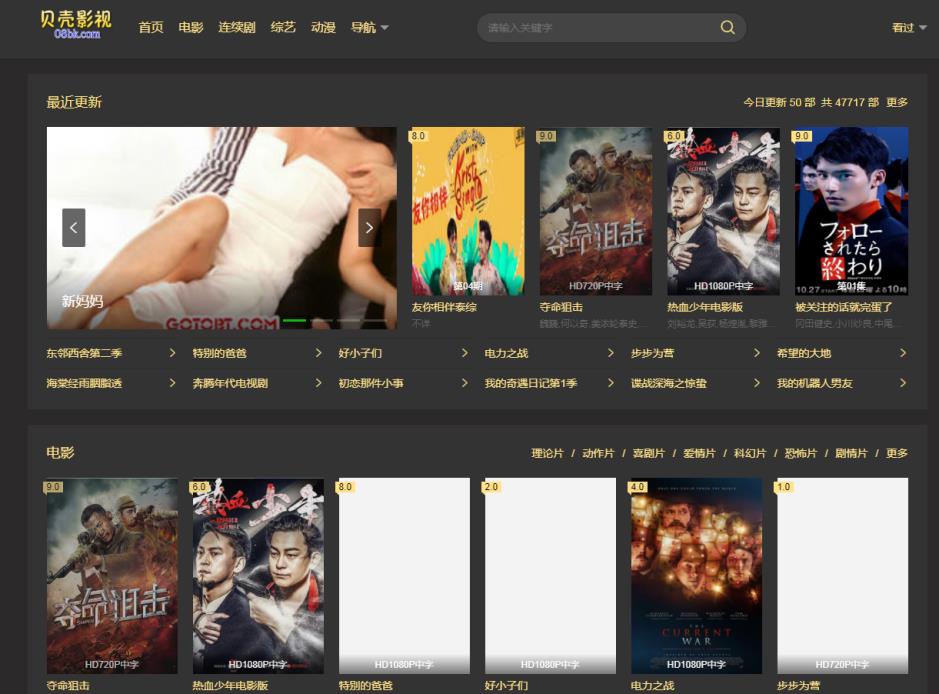
Task: Click arrow next to 谍战深海之惊蛰
Action: pos(757,383)
